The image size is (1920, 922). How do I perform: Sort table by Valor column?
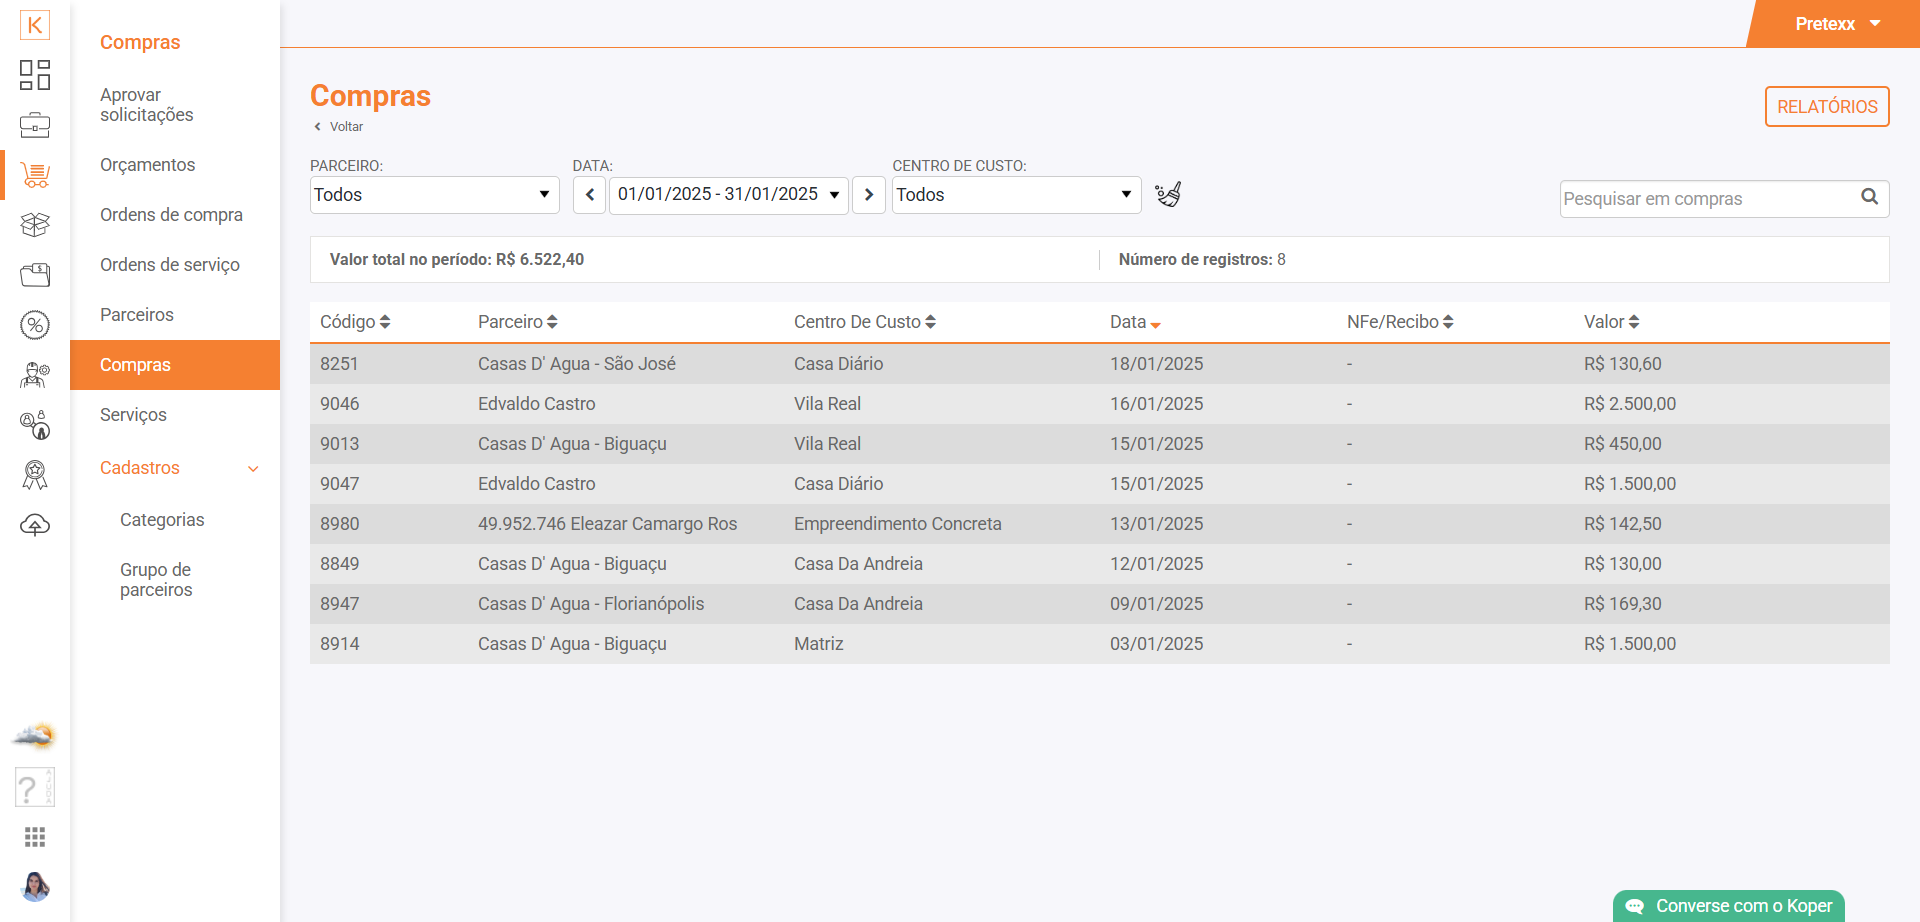(1611, 322)
